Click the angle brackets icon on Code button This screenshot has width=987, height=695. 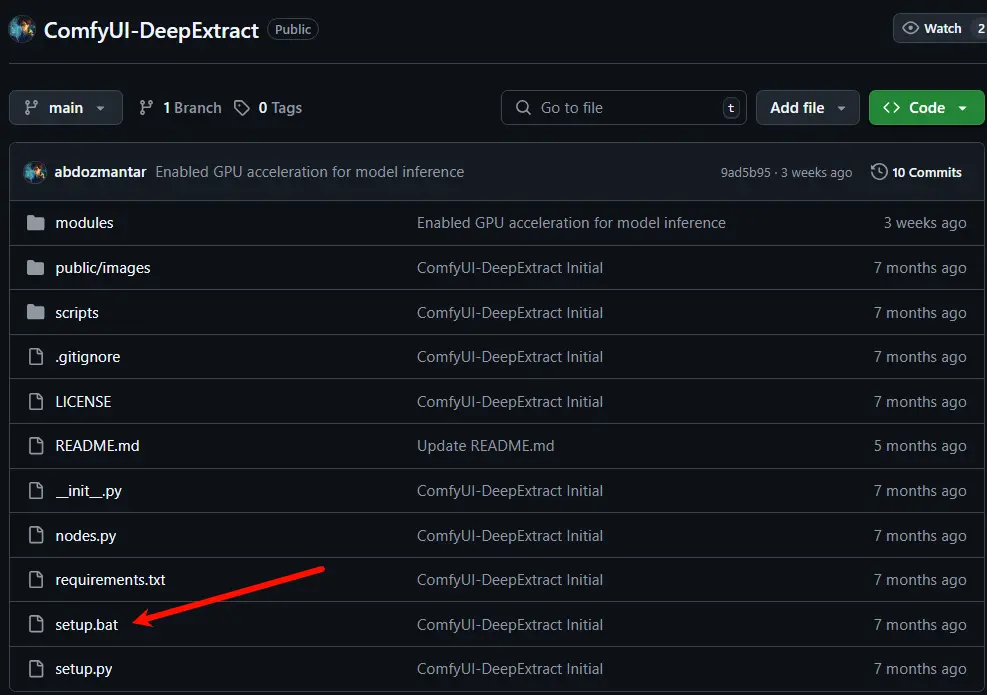coord(891,108)
